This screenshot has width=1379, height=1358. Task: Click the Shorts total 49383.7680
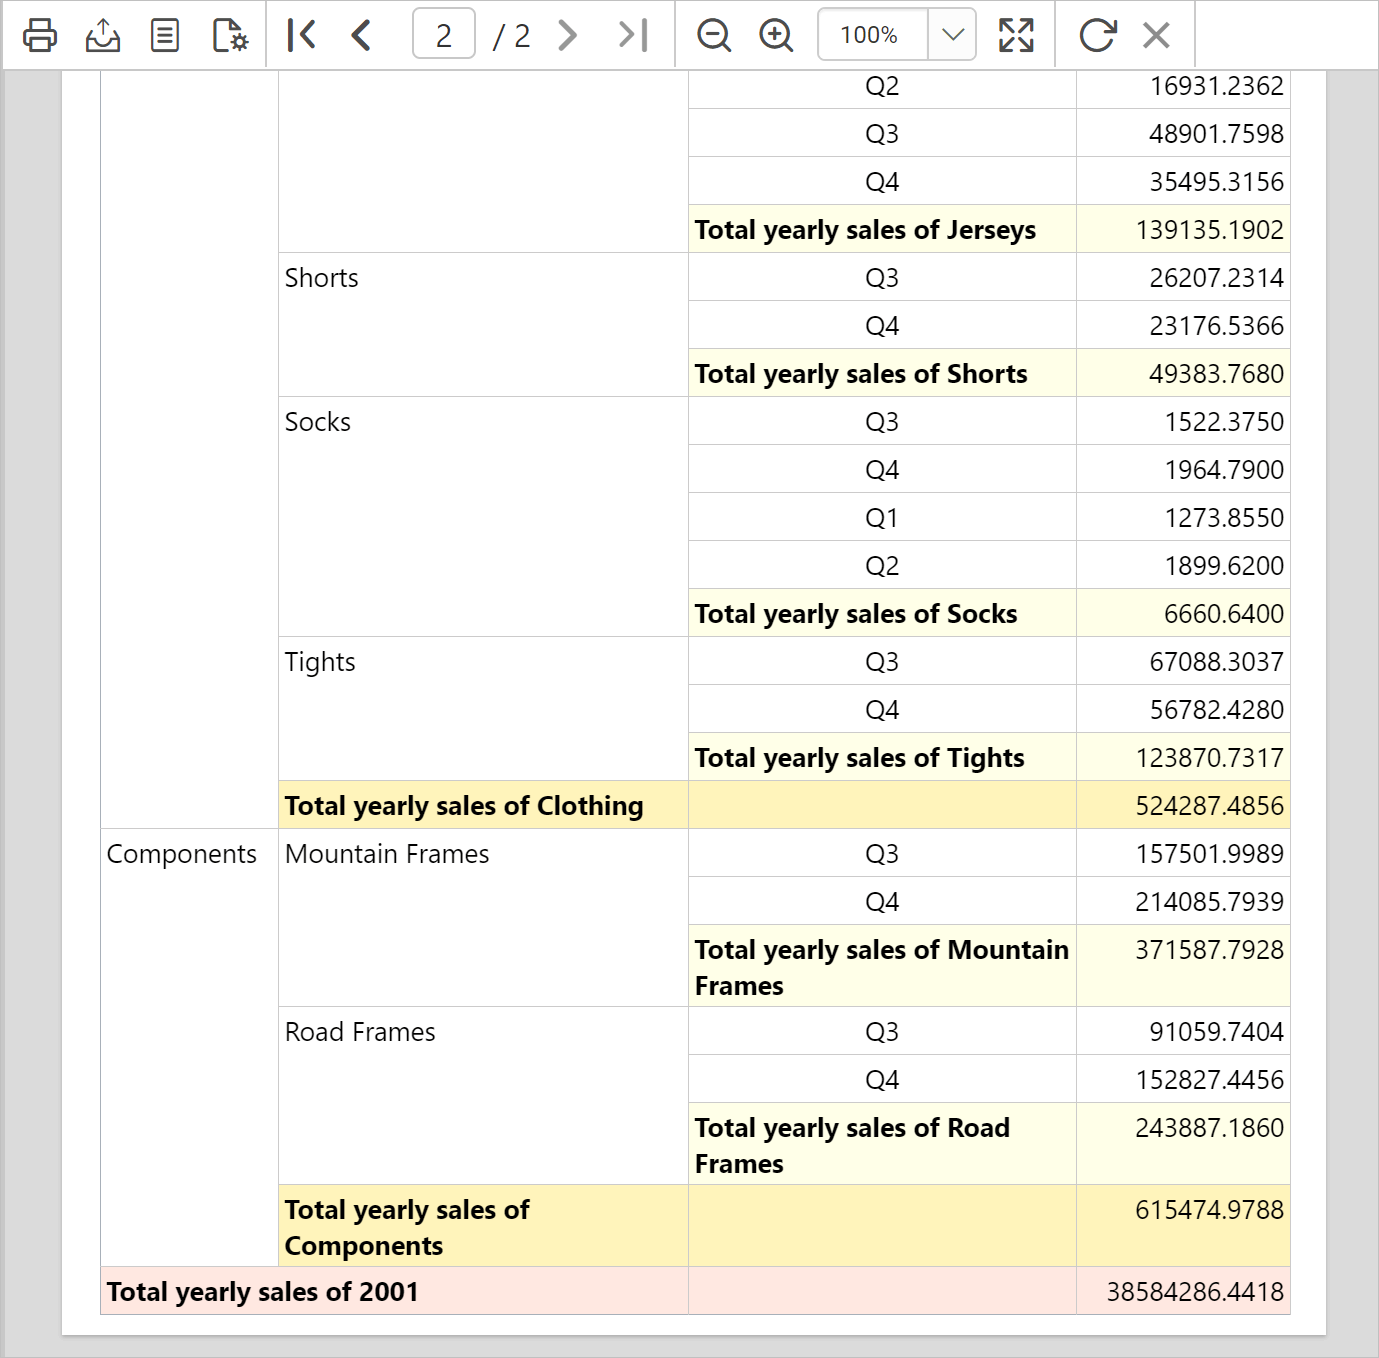[1184, 373]
